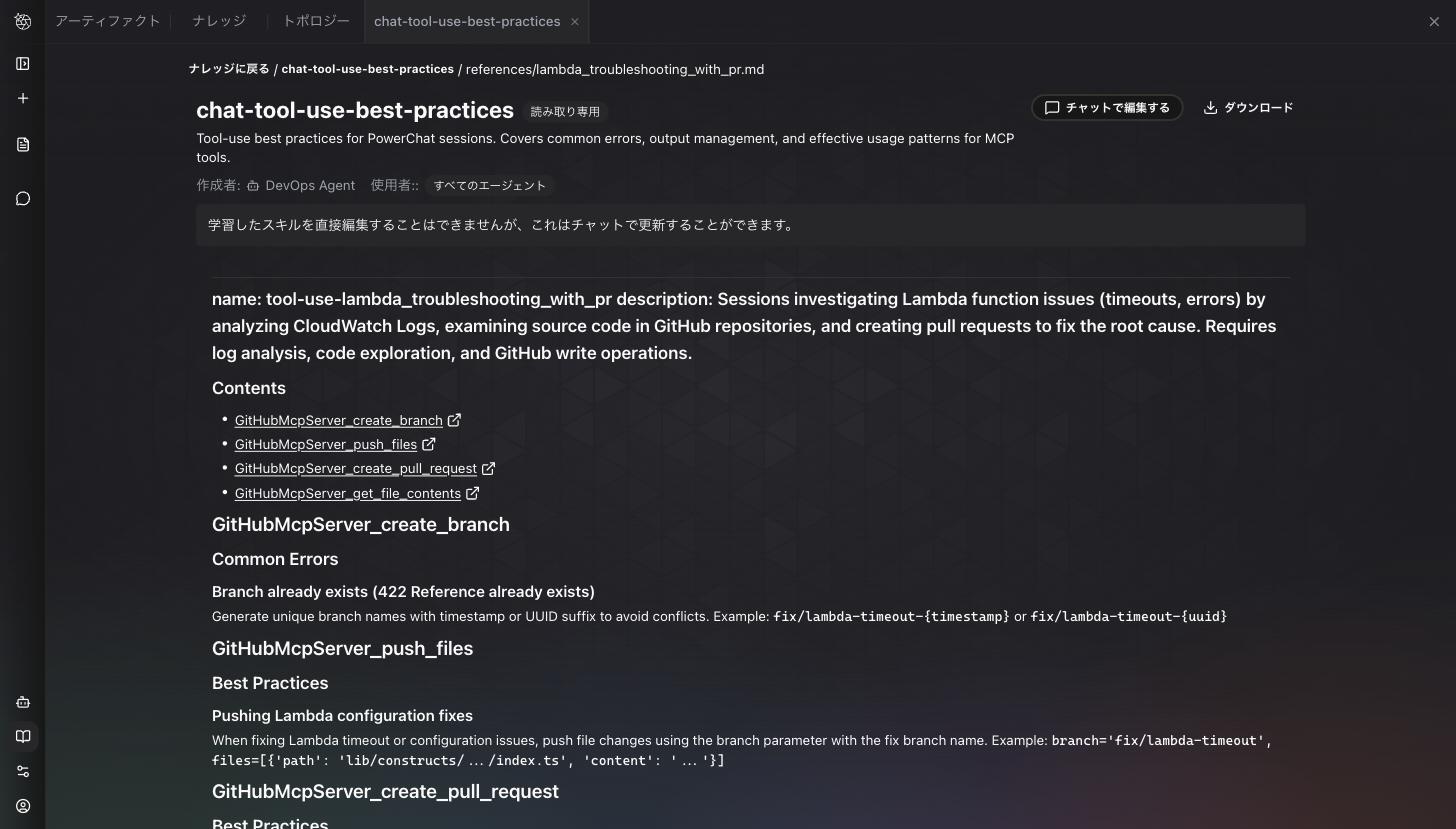Click the チャットで編集する button
This screenshot has height=829, width=1456.
pyautogui.click(x=1107, y=108)
